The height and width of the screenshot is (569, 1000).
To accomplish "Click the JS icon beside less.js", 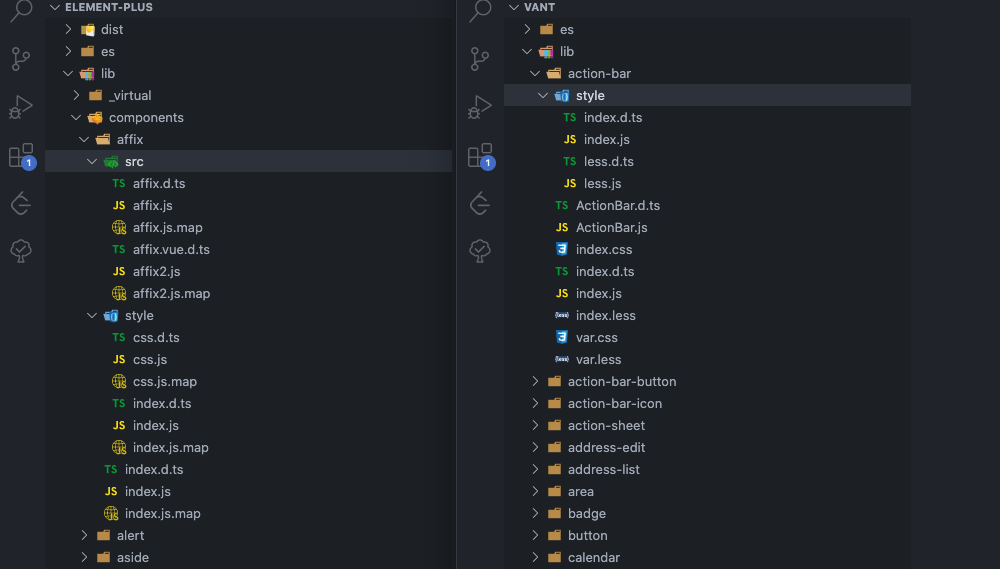I will pos(570,183).
